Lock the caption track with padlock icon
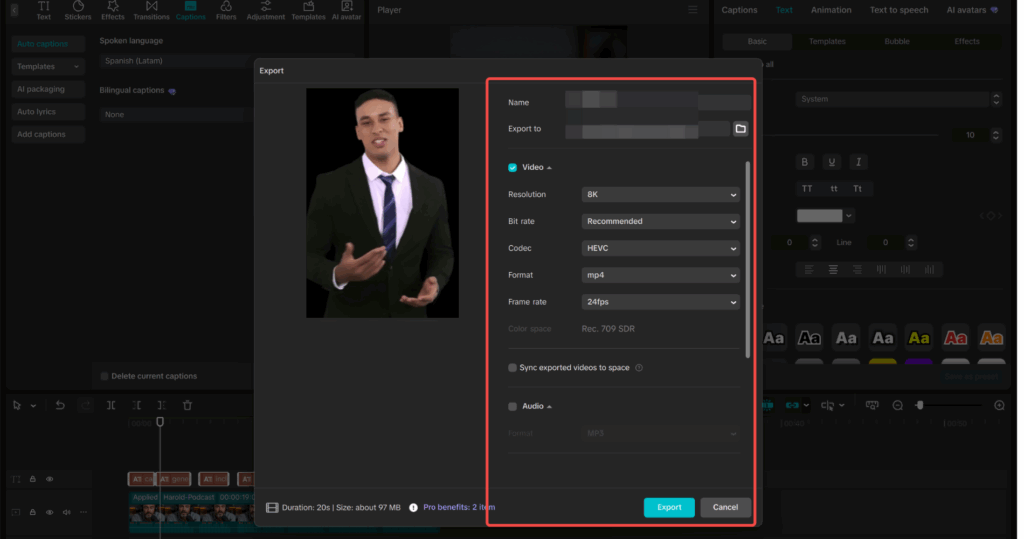 coord(33,479)
